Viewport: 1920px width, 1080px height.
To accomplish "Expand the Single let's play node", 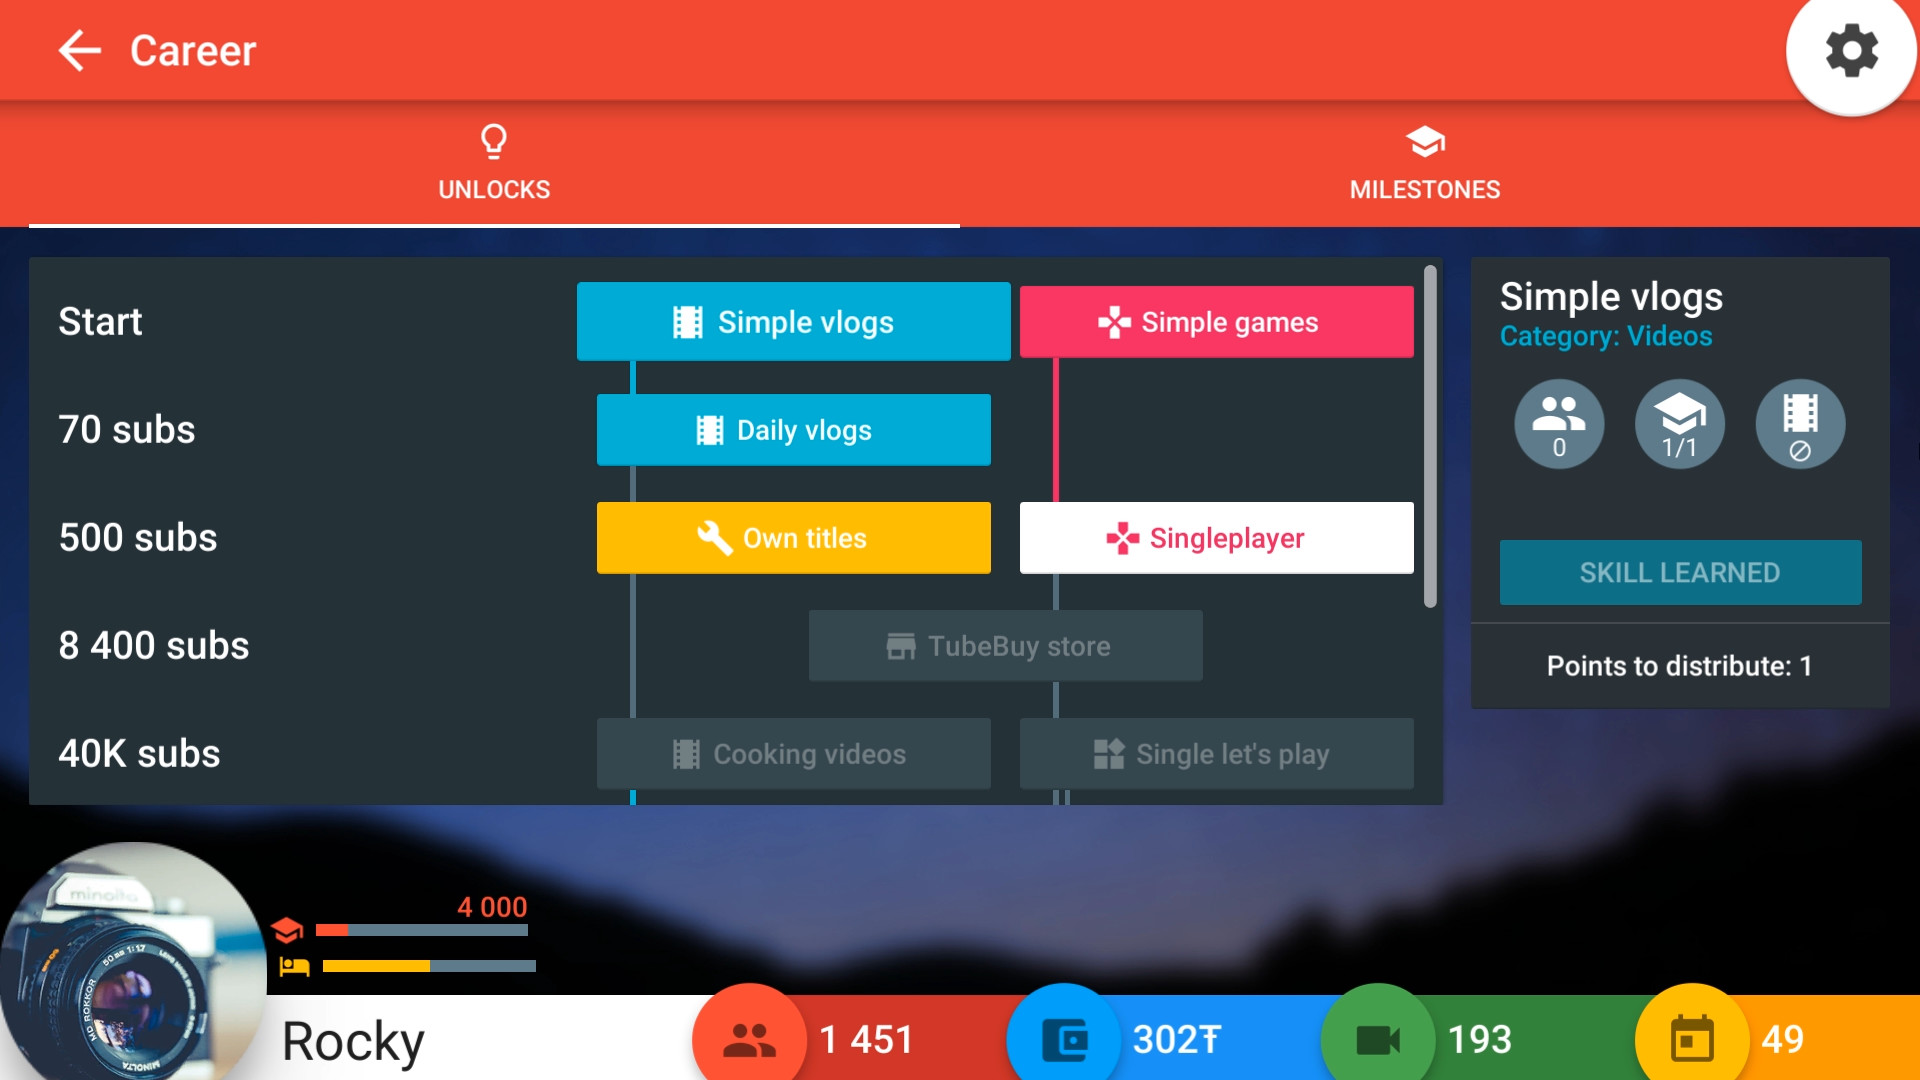I will tap(1213, 754).
